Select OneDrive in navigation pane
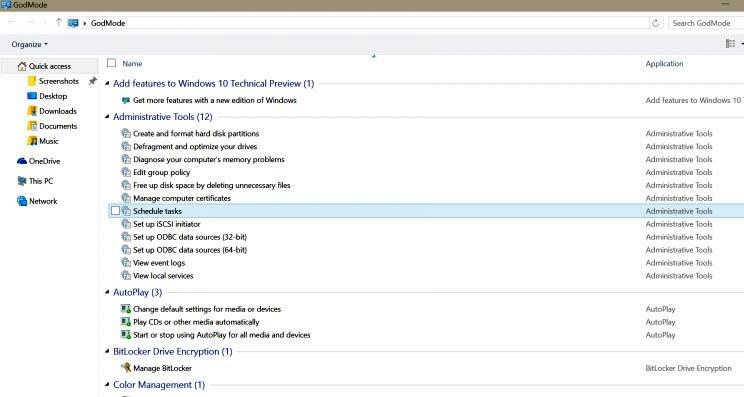The width and height of the screenshot is (744, 397). pos(45,161)
